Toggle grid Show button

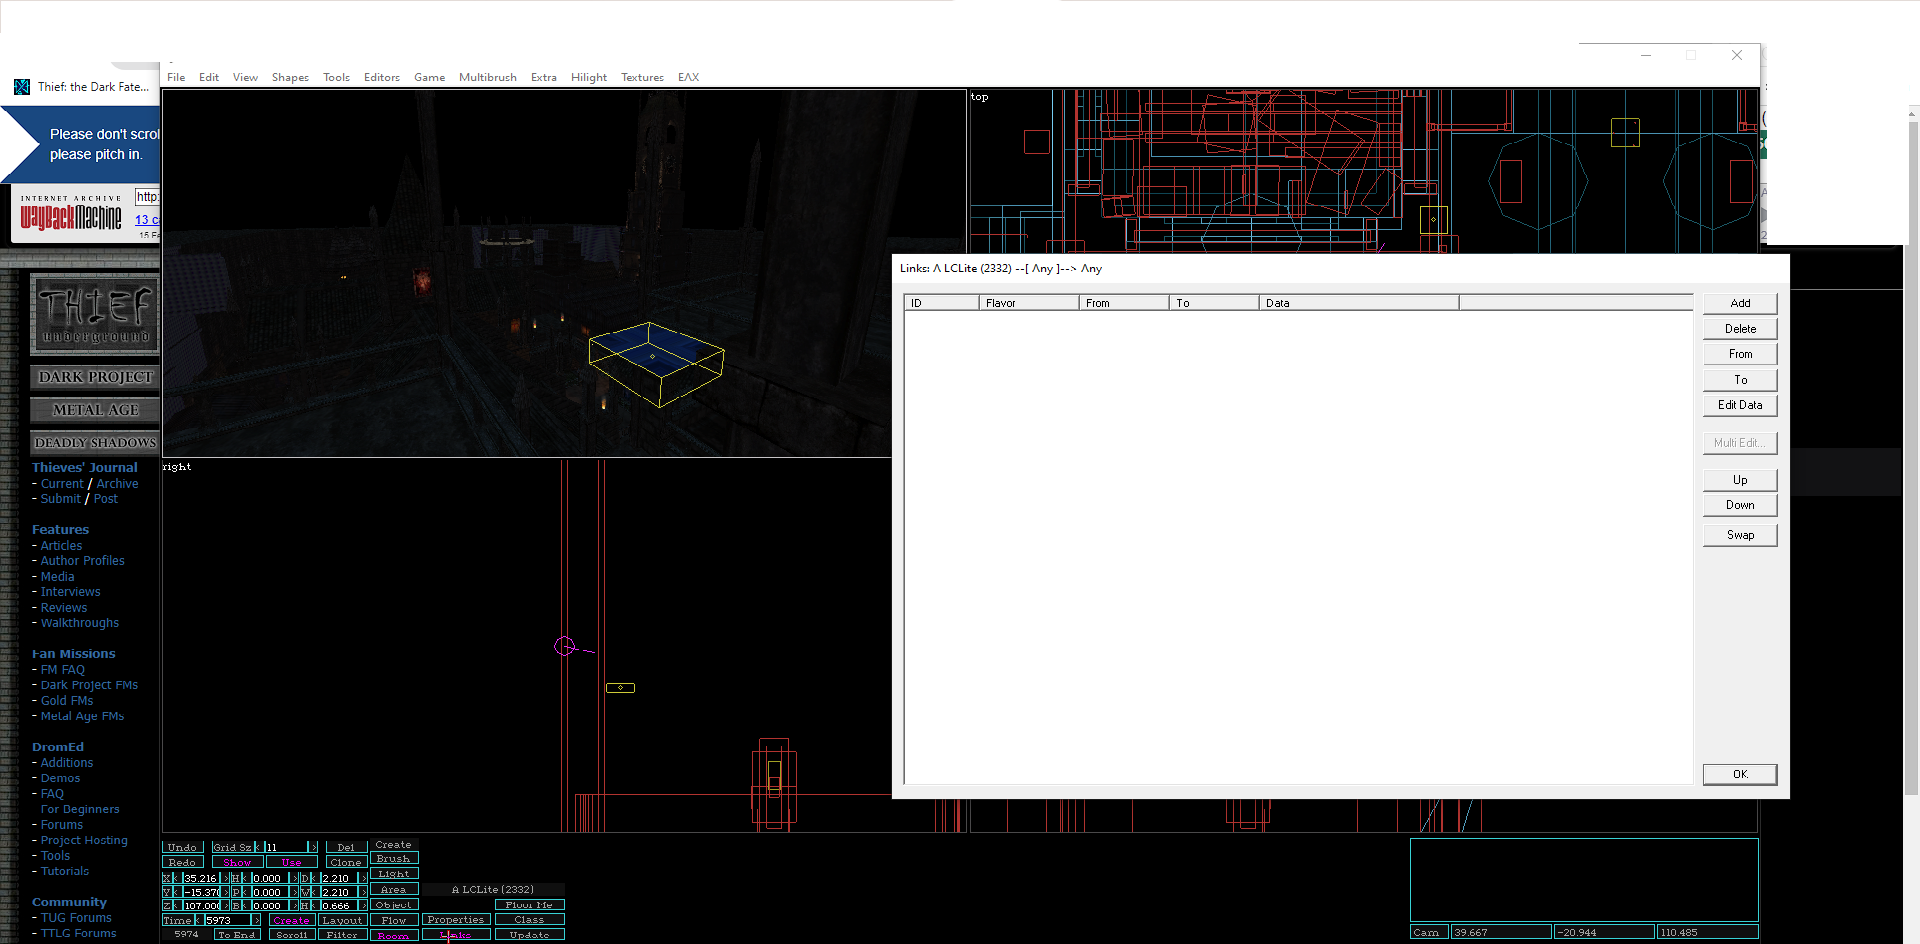[x=237, y=862]
